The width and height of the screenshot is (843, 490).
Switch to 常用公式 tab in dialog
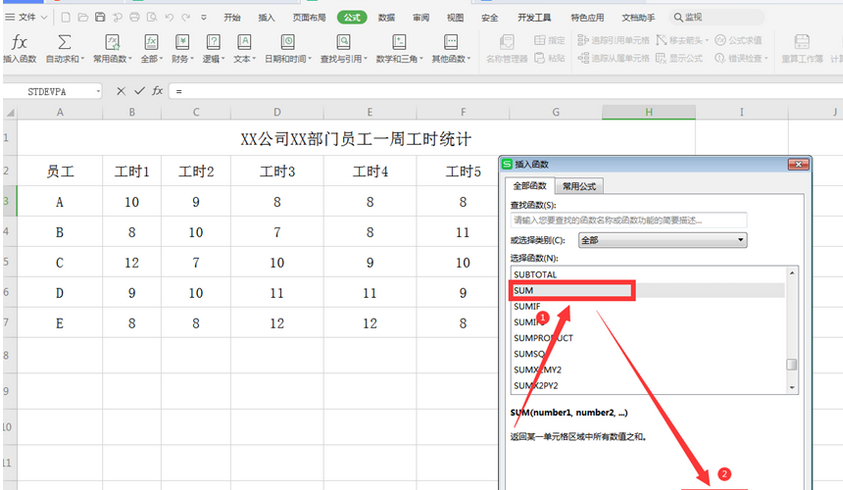(579, 186)
